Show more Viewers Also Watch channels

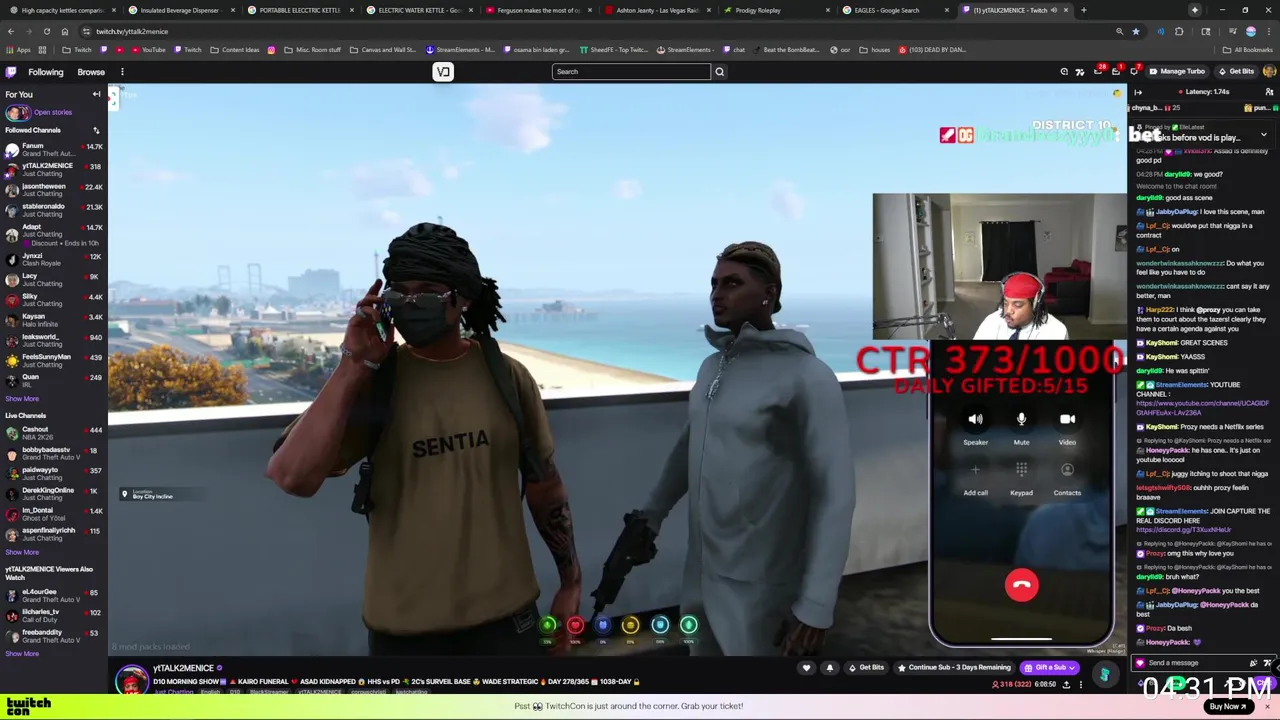tap(22, 654)
